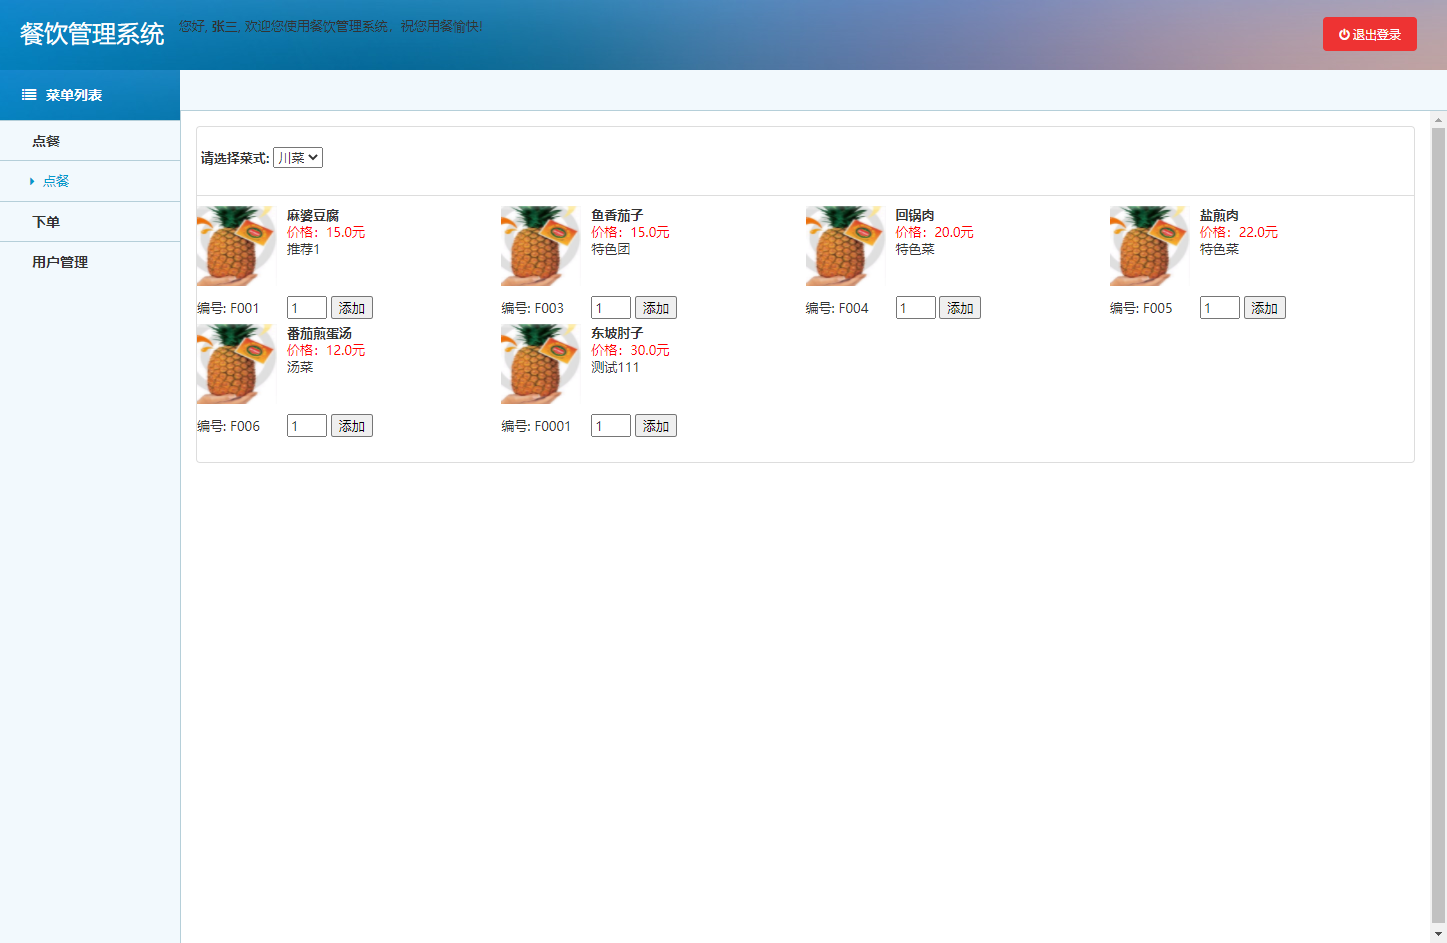The width and height of the screenshot is (1447, 943).
Task: Click quantity field for 番茄煎蛋汤 F006
Action: [x=307, y=426]
